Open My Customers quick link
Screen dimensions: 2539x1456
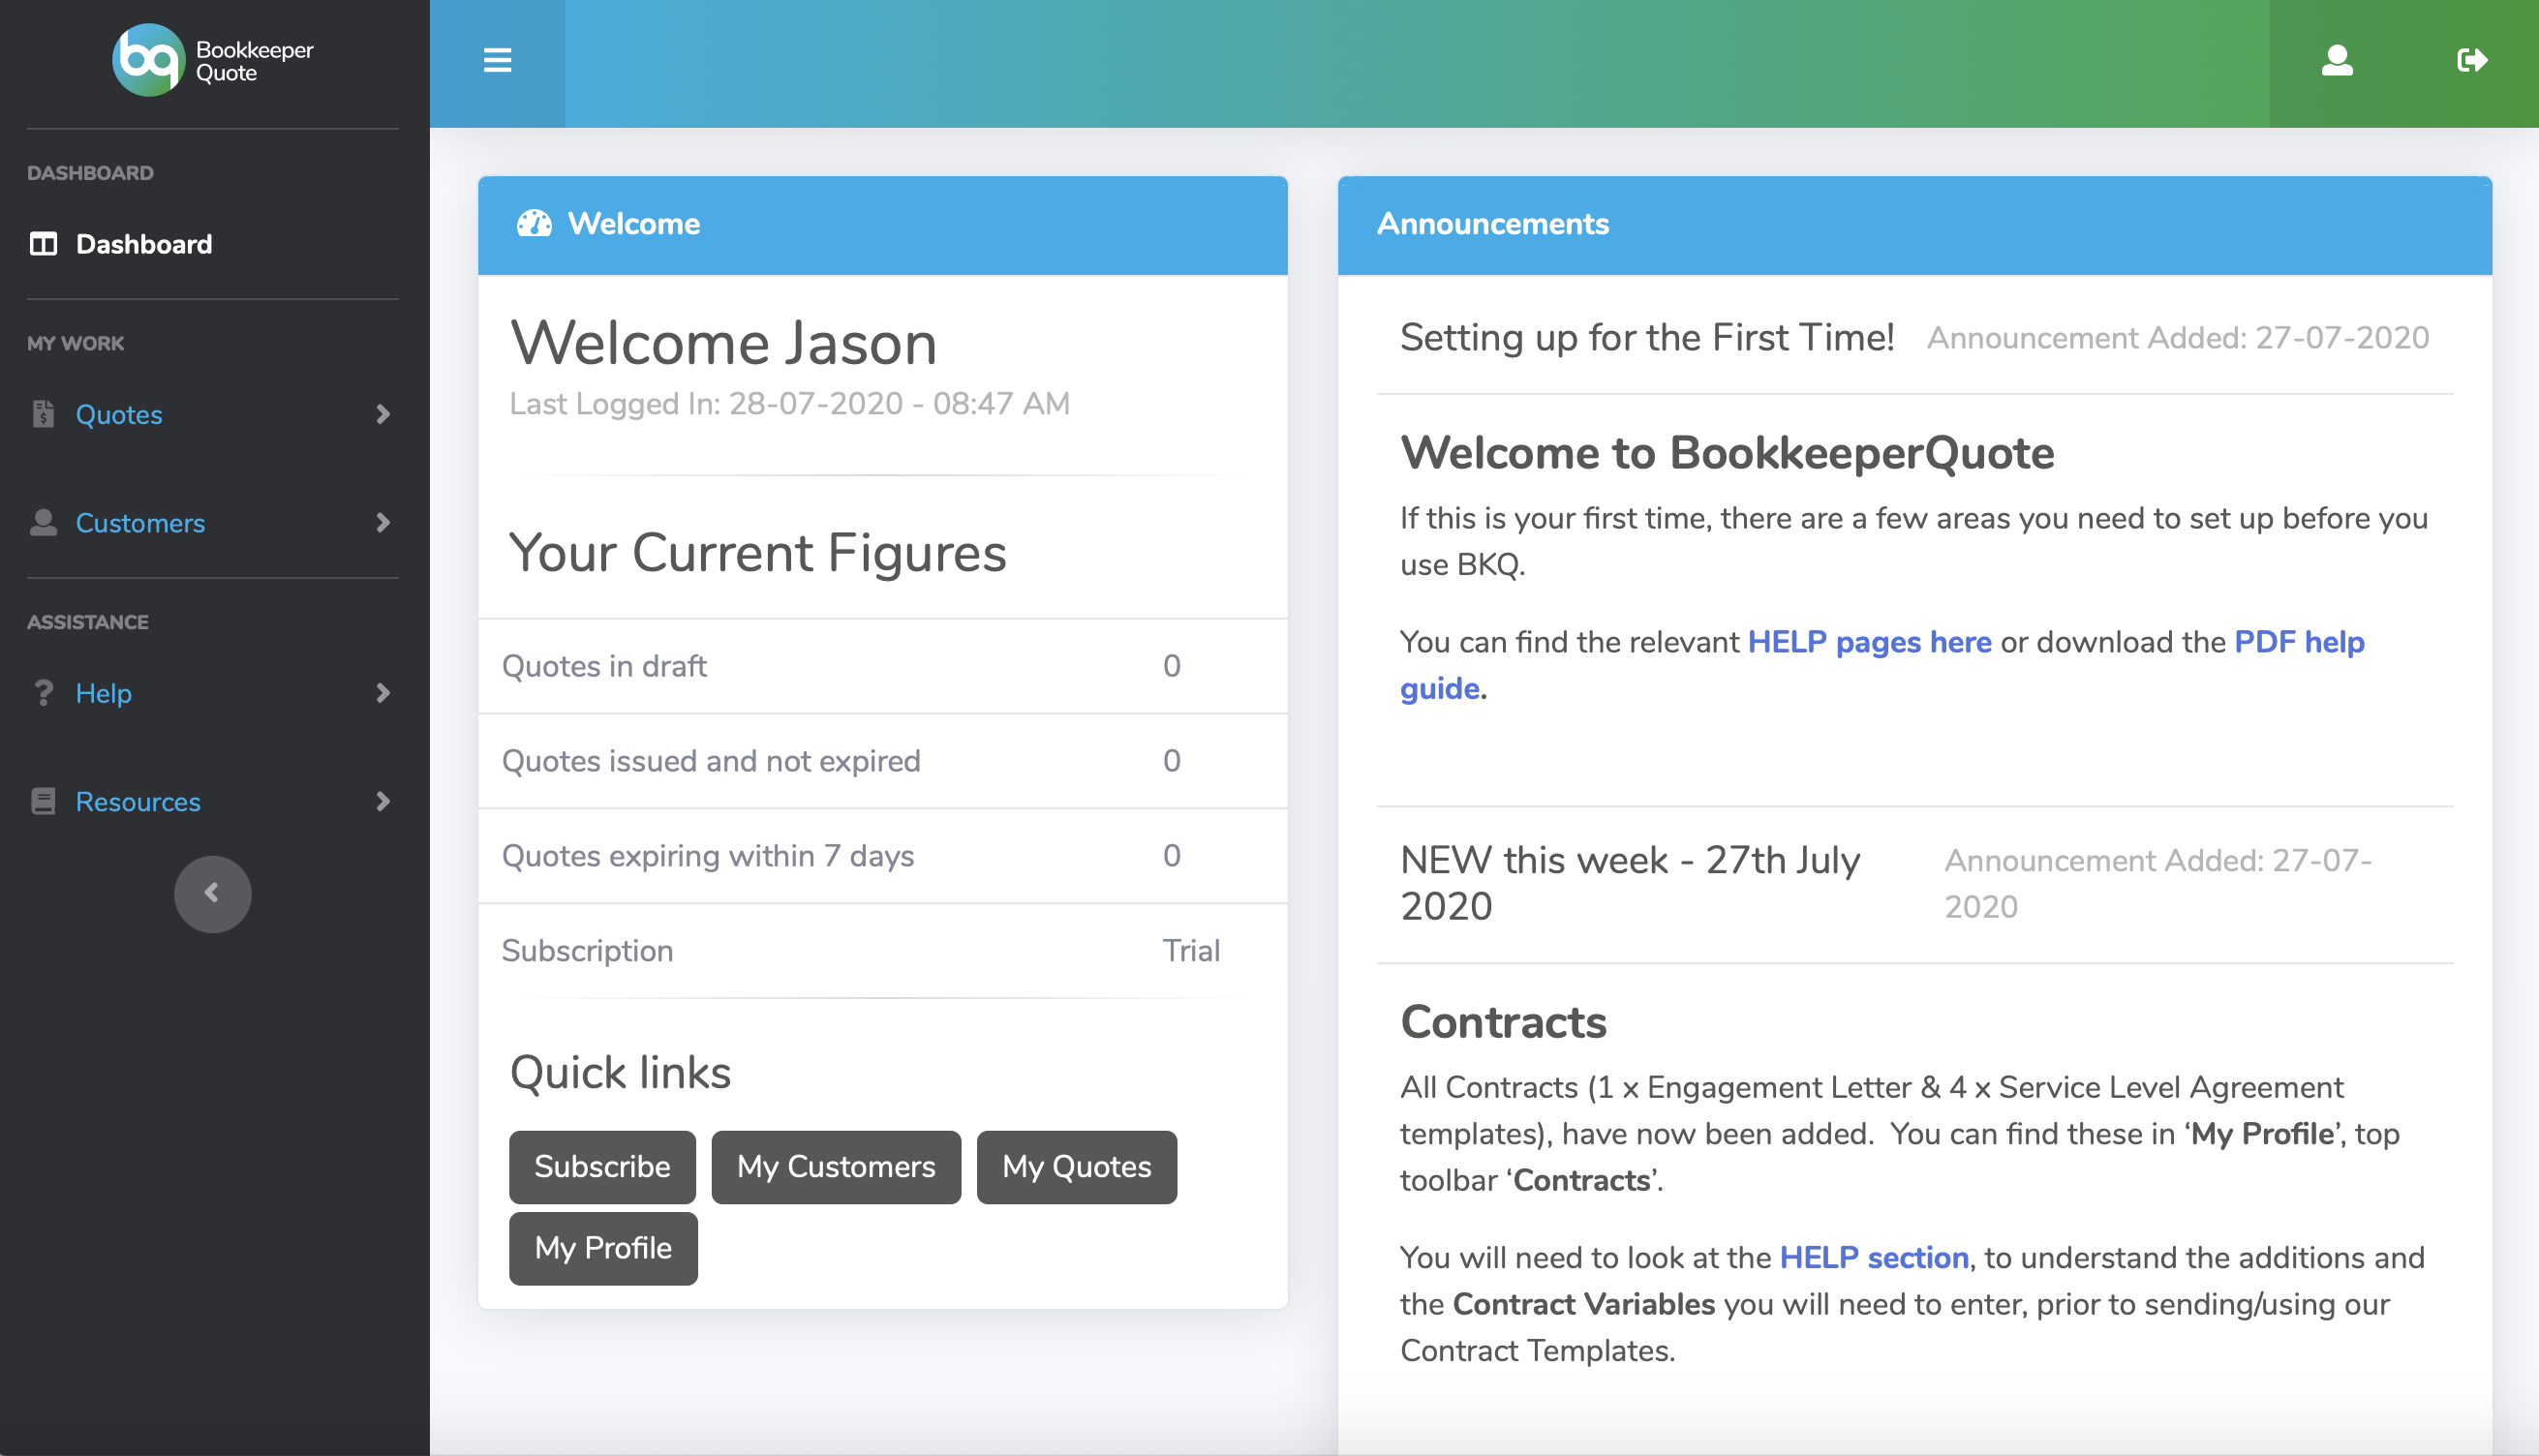tap(835, 1167)
